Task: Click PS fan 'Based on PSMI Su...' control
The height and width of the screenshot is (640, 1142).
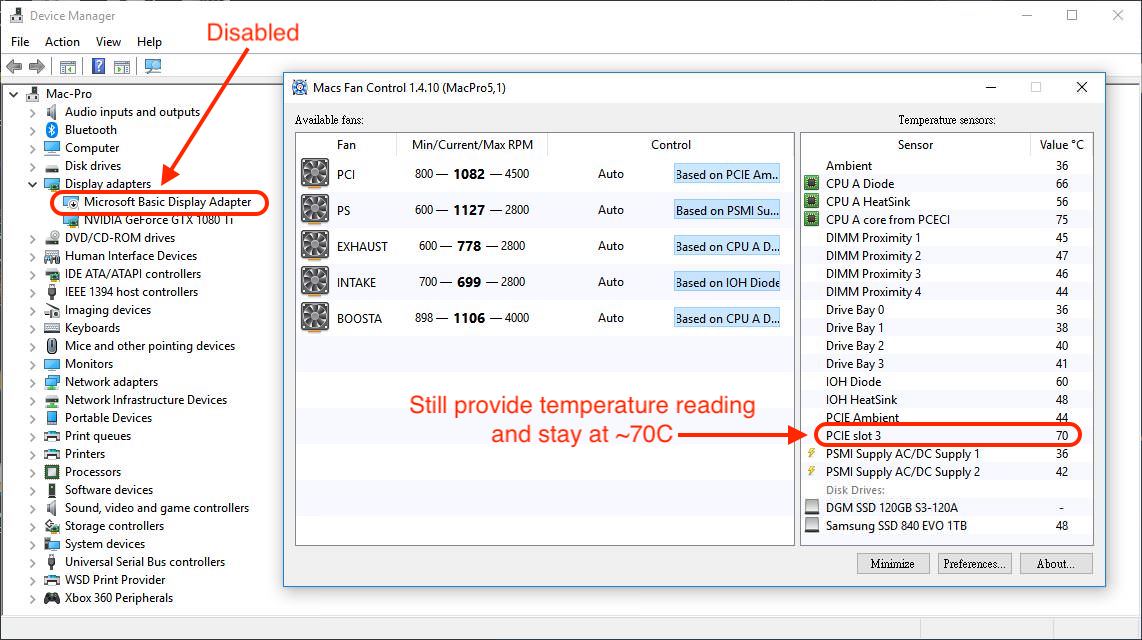Action: pos(727,210)
